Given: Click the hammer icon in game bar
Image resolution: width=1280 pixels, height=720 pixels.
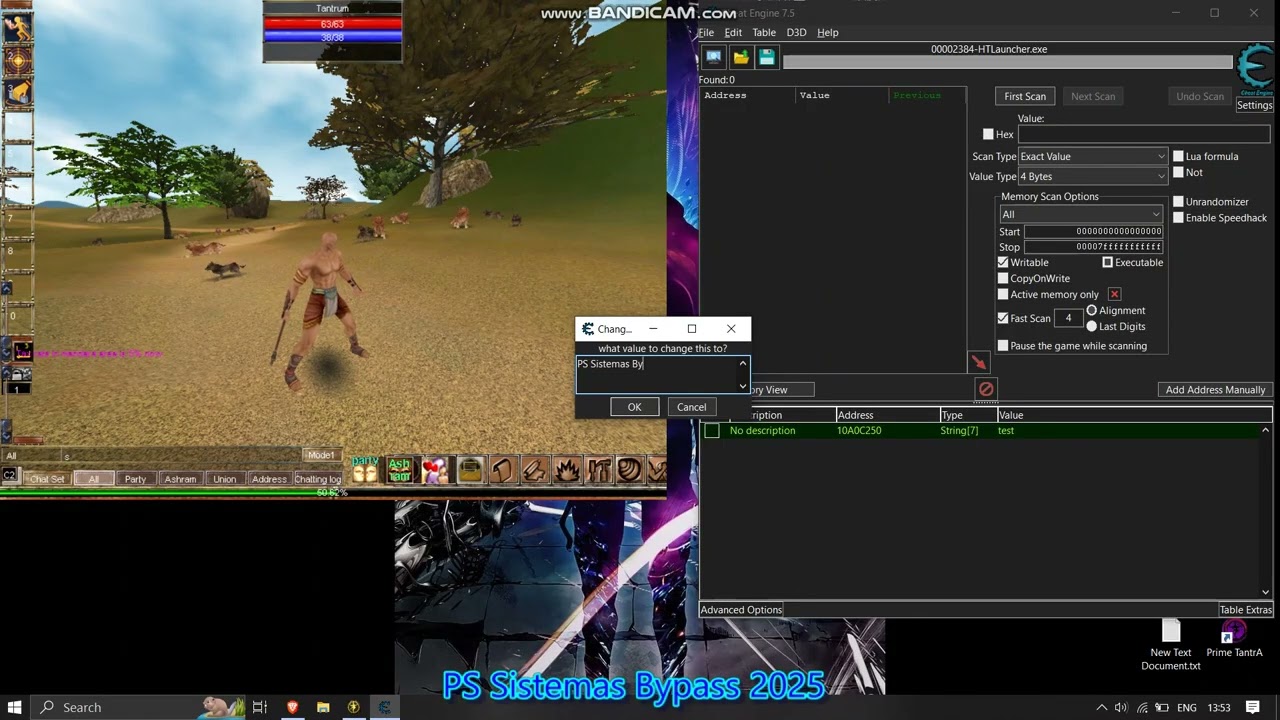Looking at the screenshot, I should tap(534, 469).
